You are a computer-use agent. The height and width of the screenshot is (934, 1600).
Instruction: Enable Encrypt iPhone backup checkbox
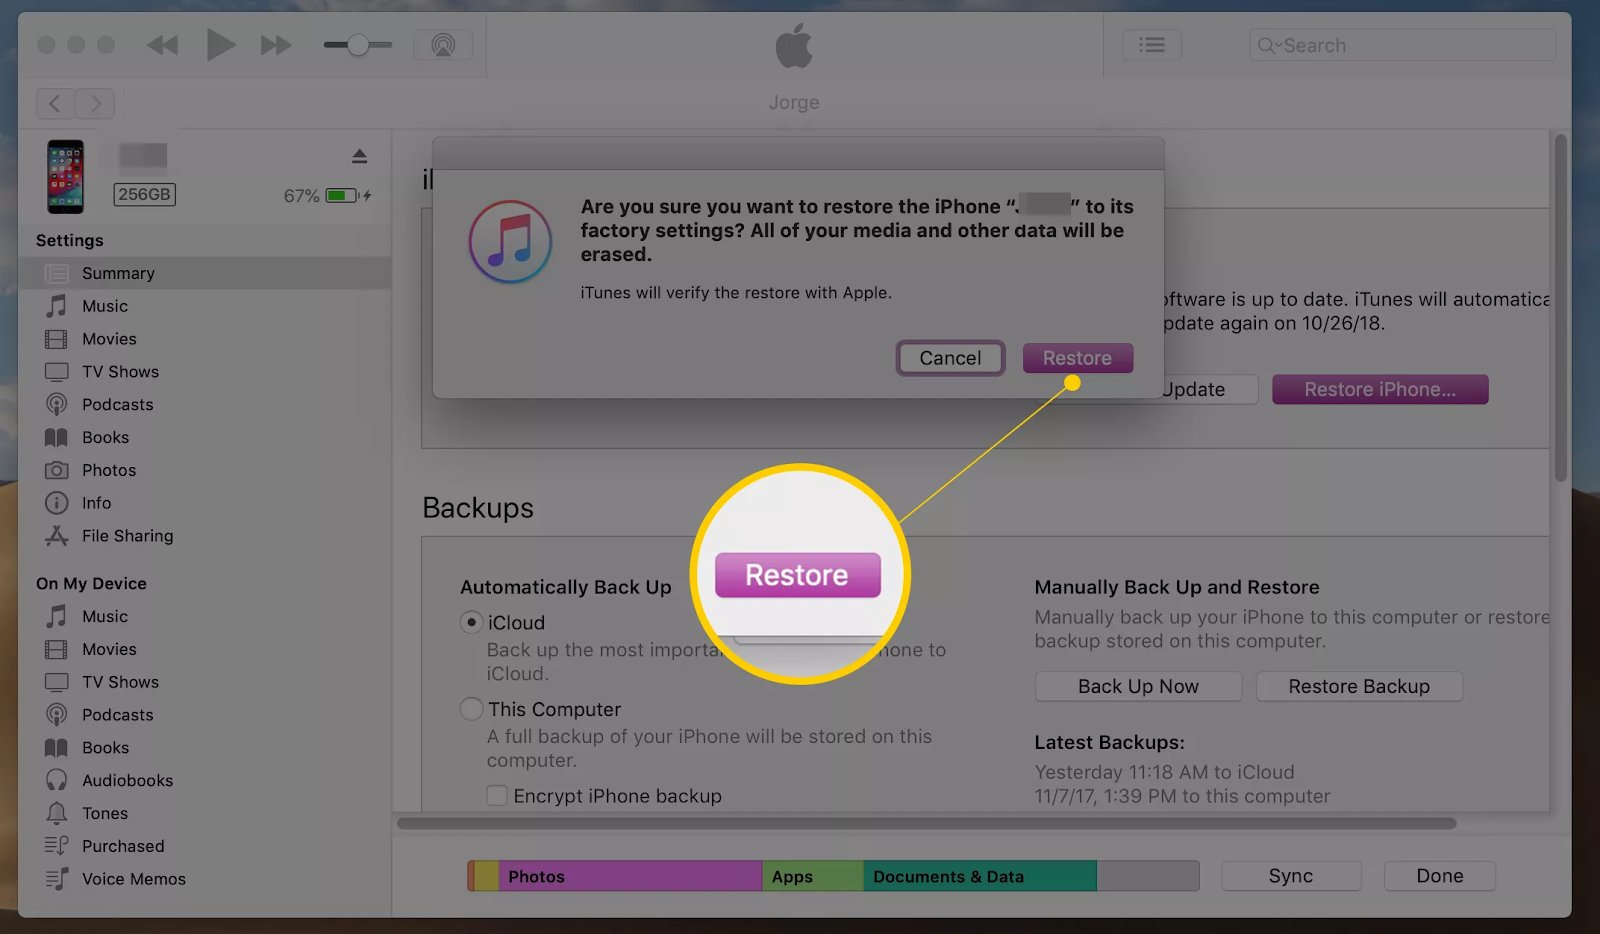(497, 796)
